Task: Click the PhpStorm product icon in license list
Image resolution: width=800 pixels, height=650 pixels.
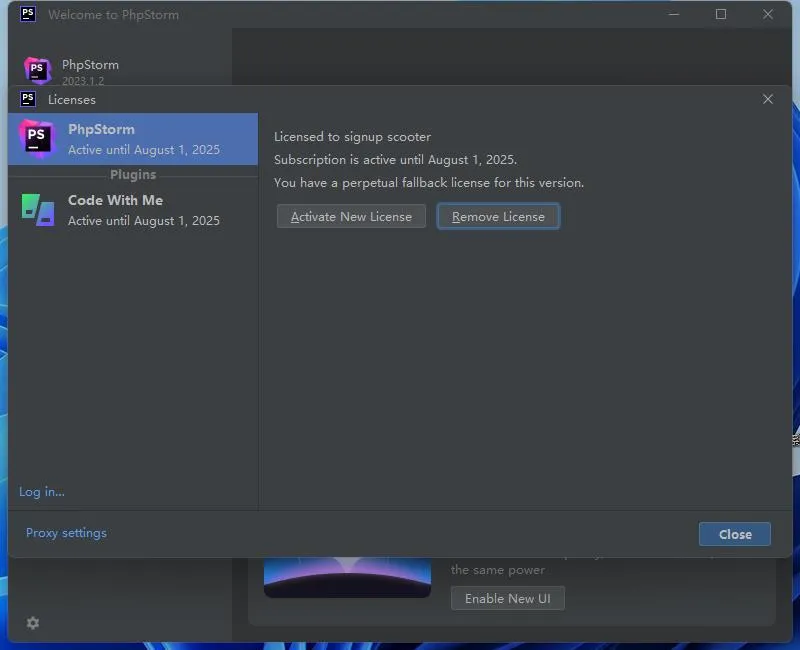Action: (x=36, y=138)
